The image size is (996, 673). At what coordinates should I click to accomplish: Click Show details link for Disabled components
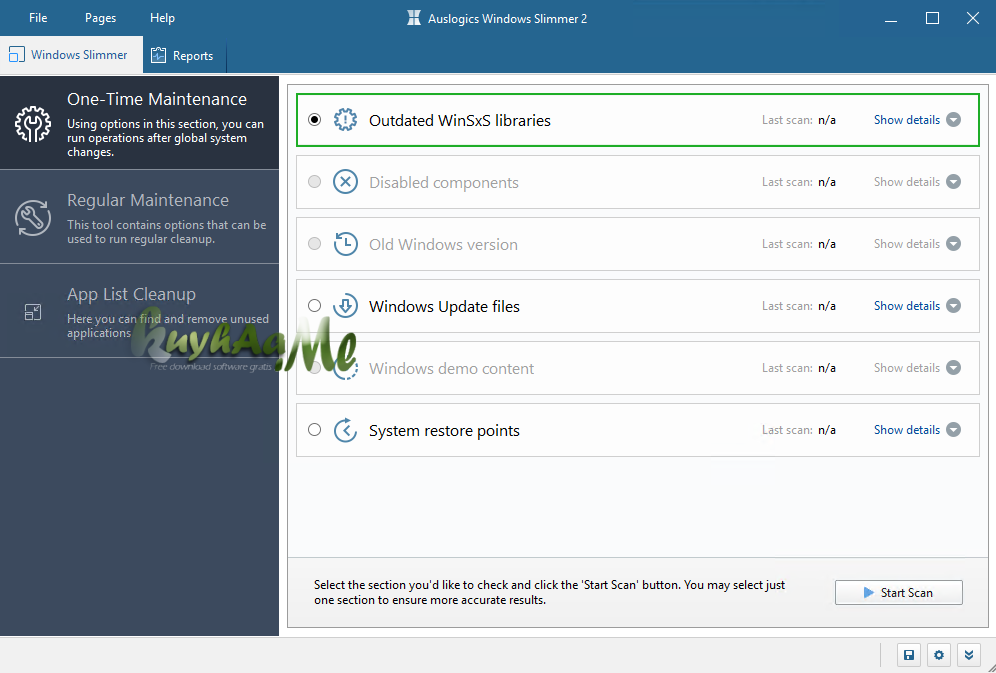pyautogui.click(x=906, y=182)
